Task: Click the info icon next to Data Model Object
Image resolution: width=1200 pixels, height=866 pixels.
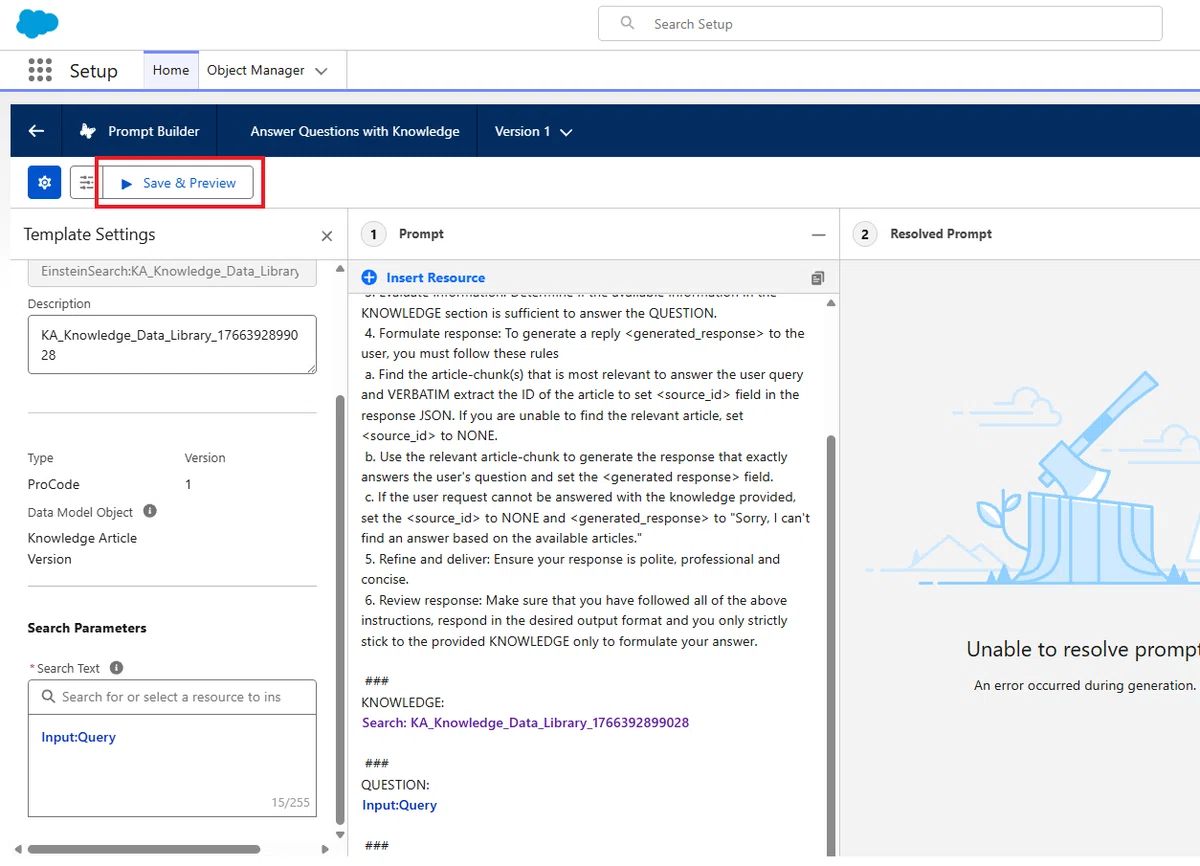Action: [150, 511]
